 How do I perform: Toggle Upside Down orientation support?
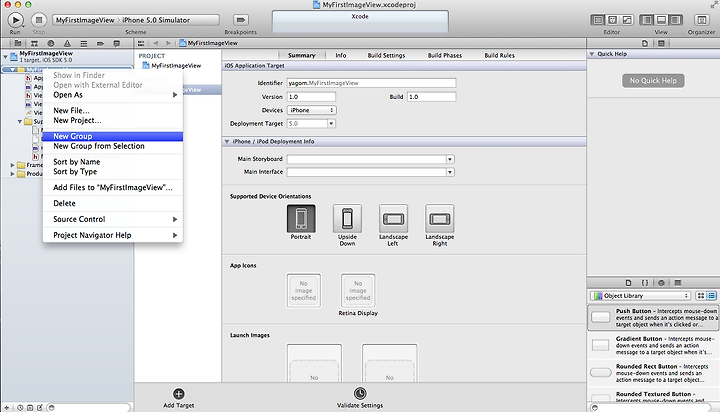(x=347, y=219)
